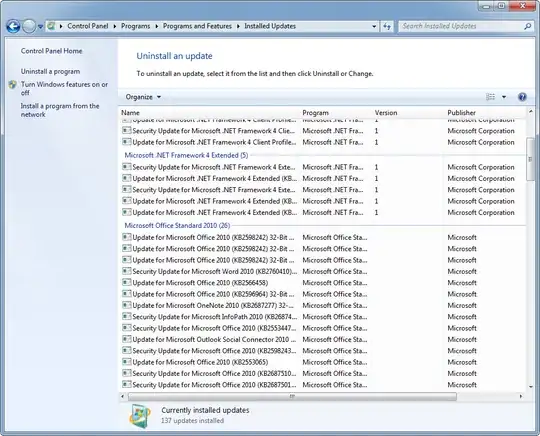Select the InfoPath 2010 update icon
This screenshot has width=540, height=436.
(x=127, y=316)
